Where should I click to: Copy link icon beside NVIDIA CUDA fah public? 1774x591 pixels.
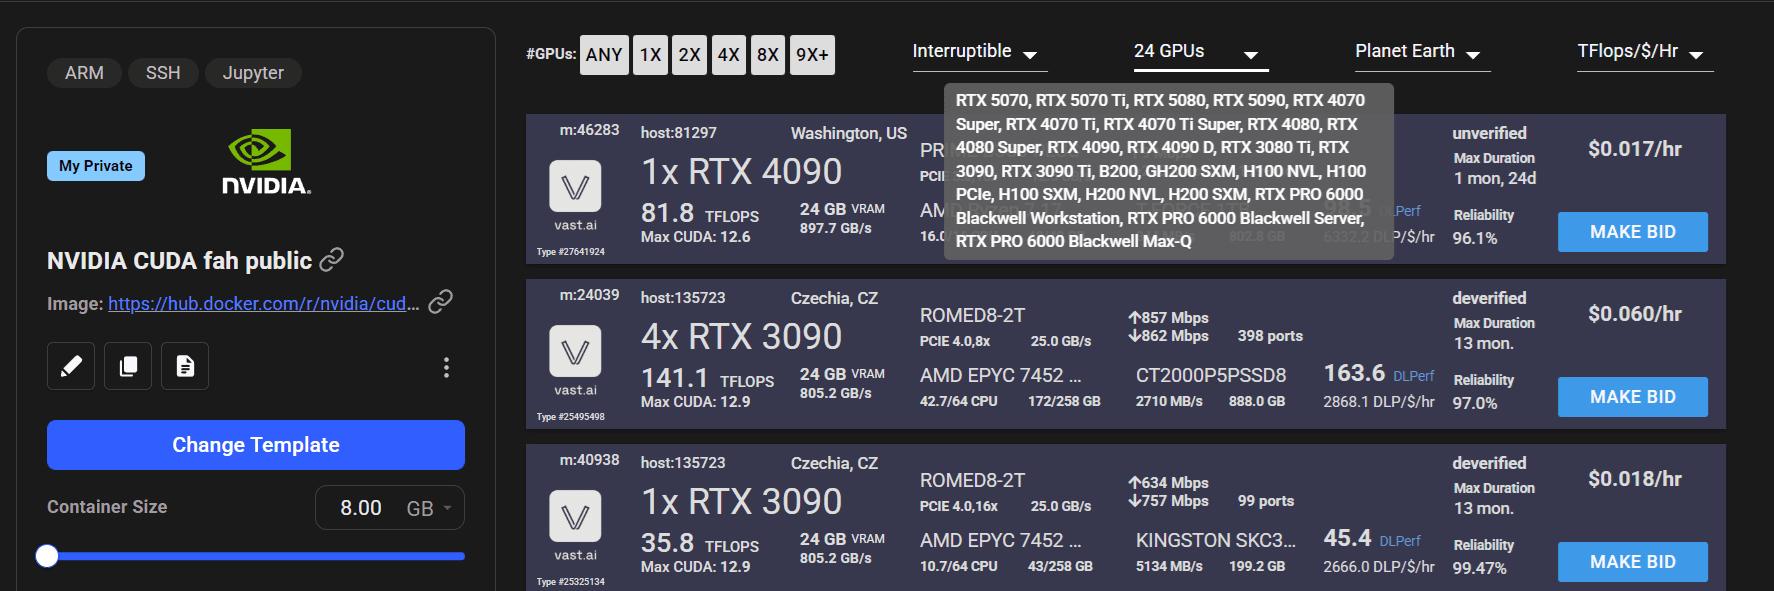tap(332, 260)
